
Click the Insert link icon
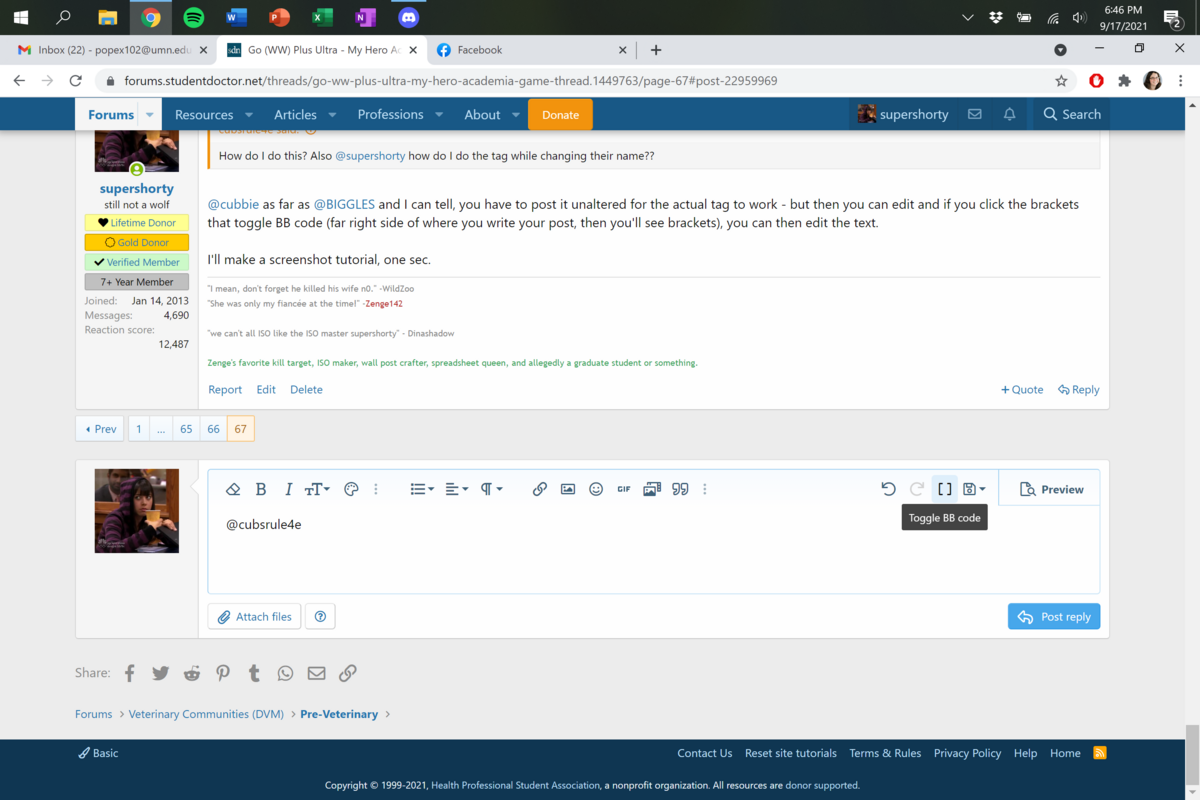click(539, 489)
